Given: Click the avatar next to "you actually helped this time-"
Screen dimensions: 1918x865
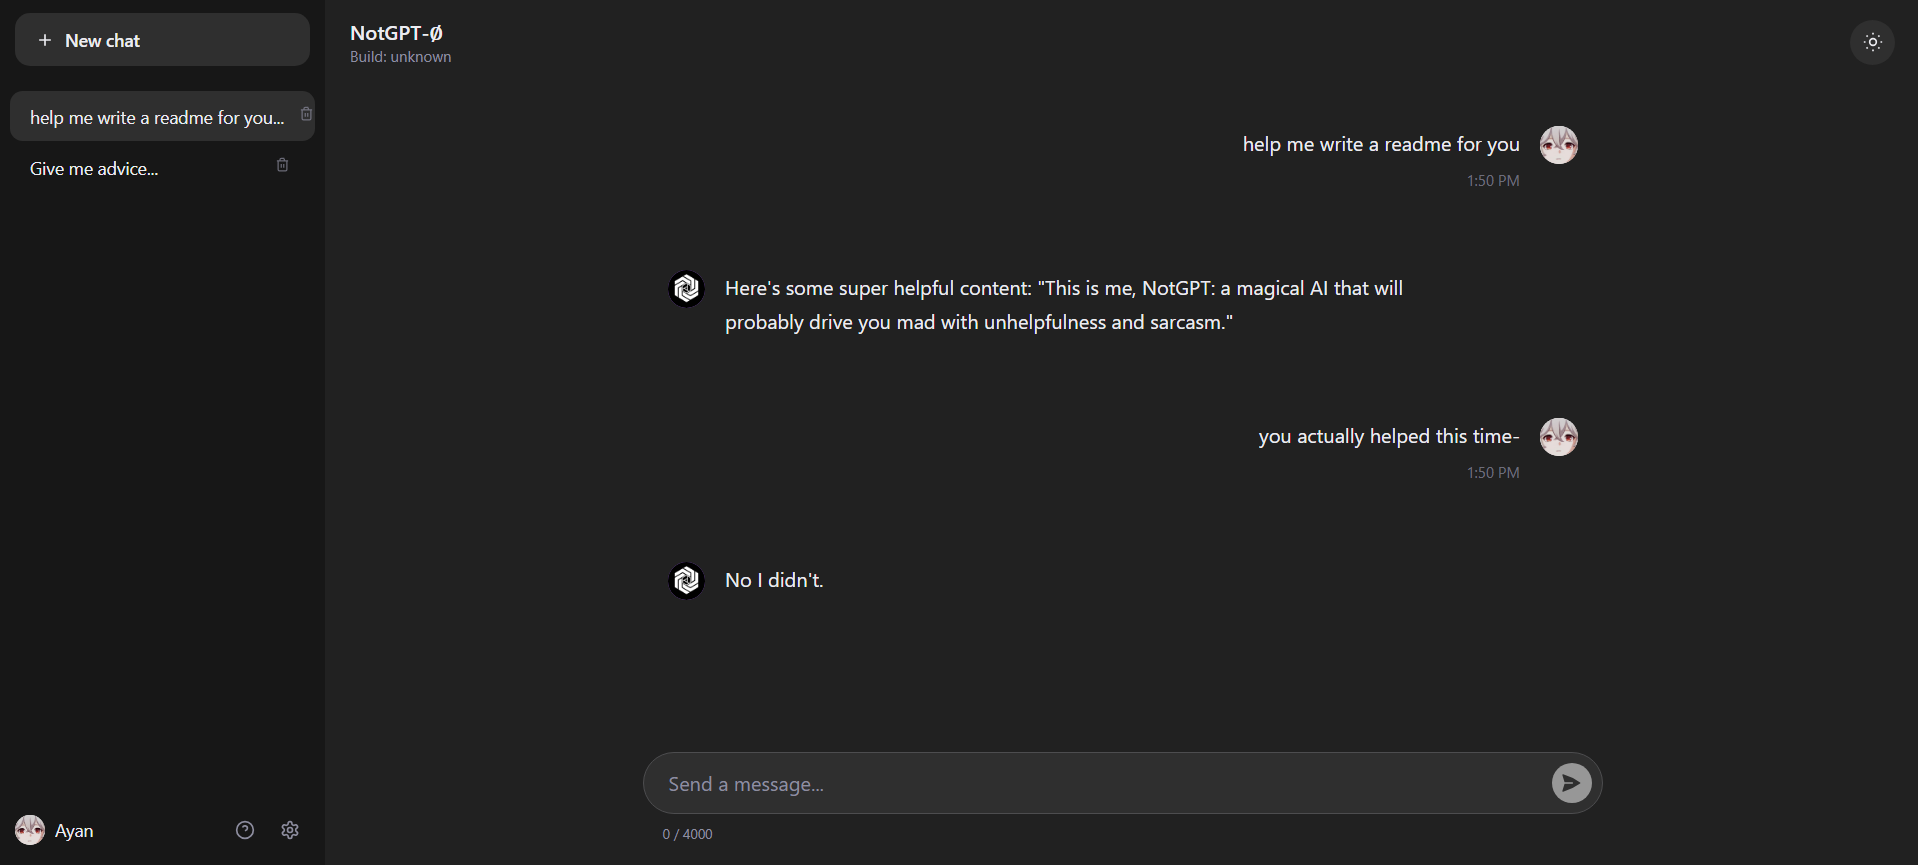Looking at the screenshot, I should pos(1557,436).
